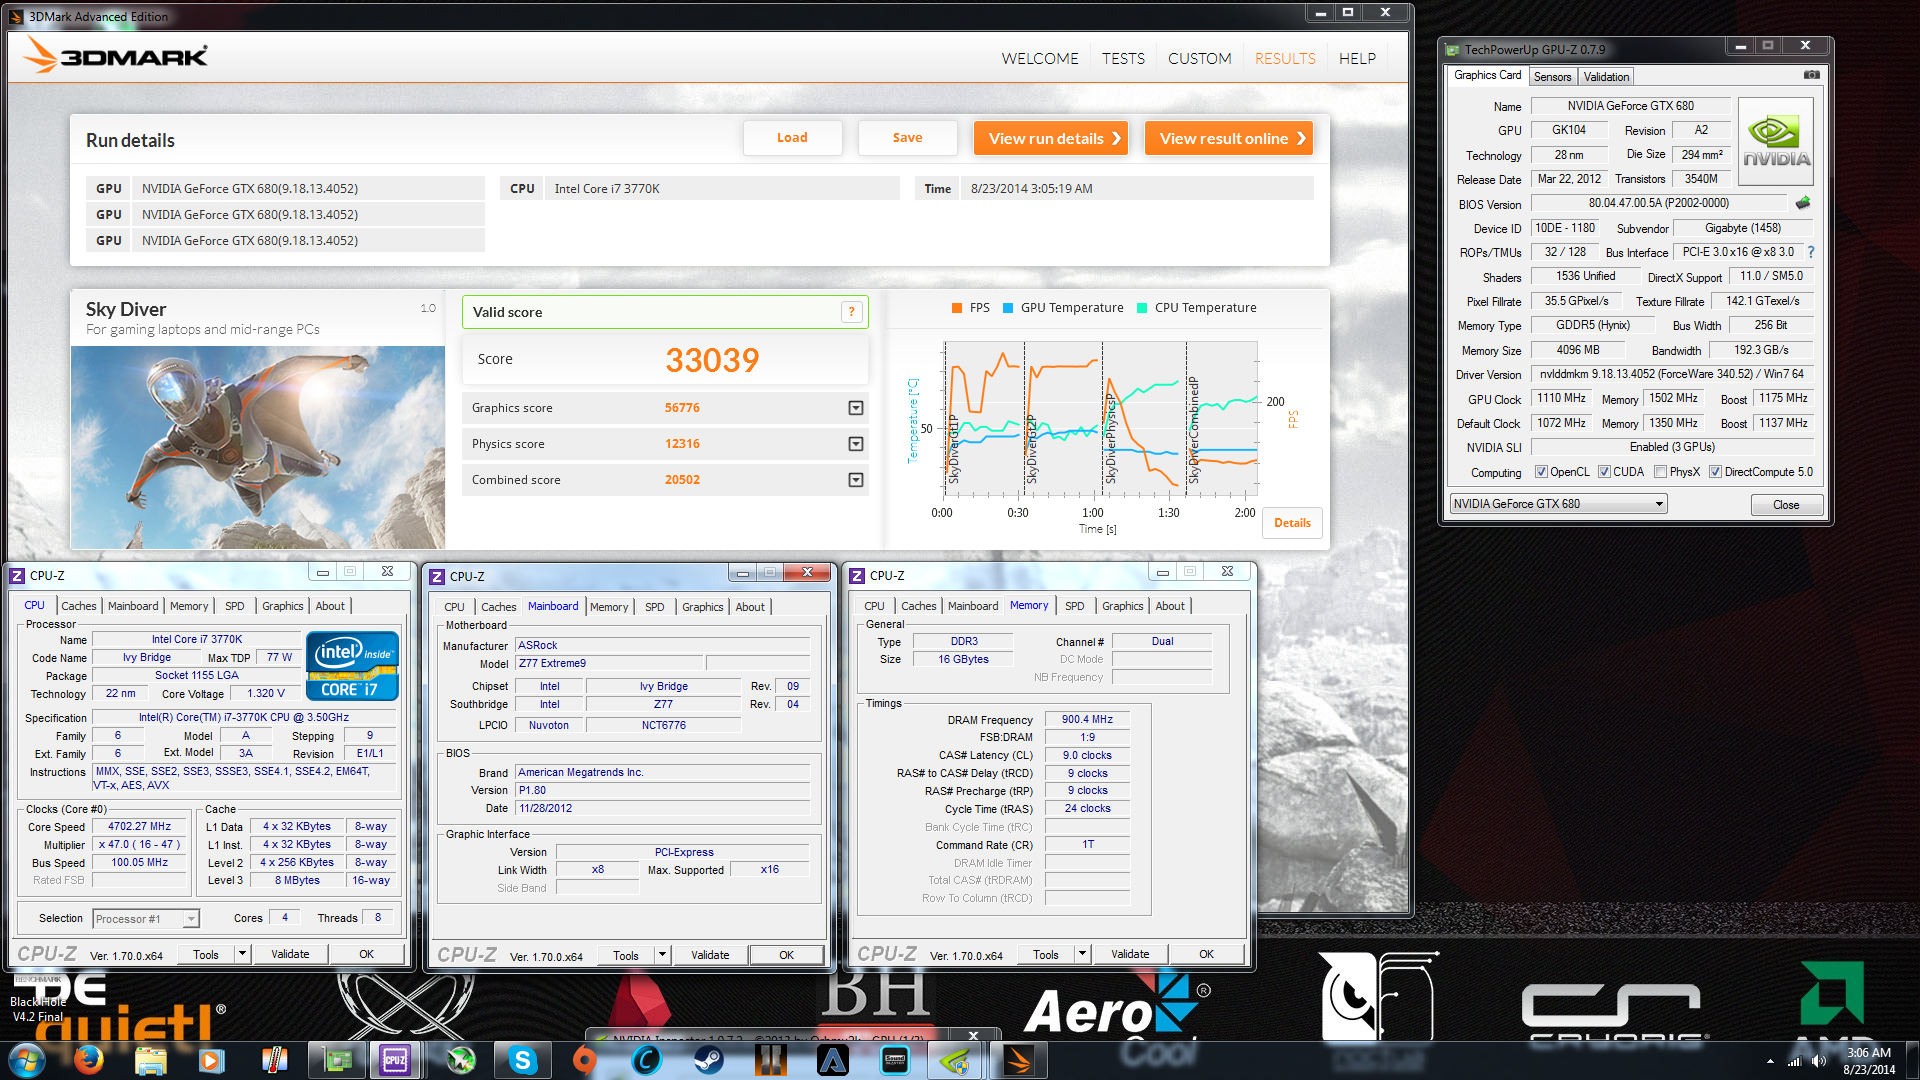Click the GPU Temperature blue legend swatch

[1008, 308]
